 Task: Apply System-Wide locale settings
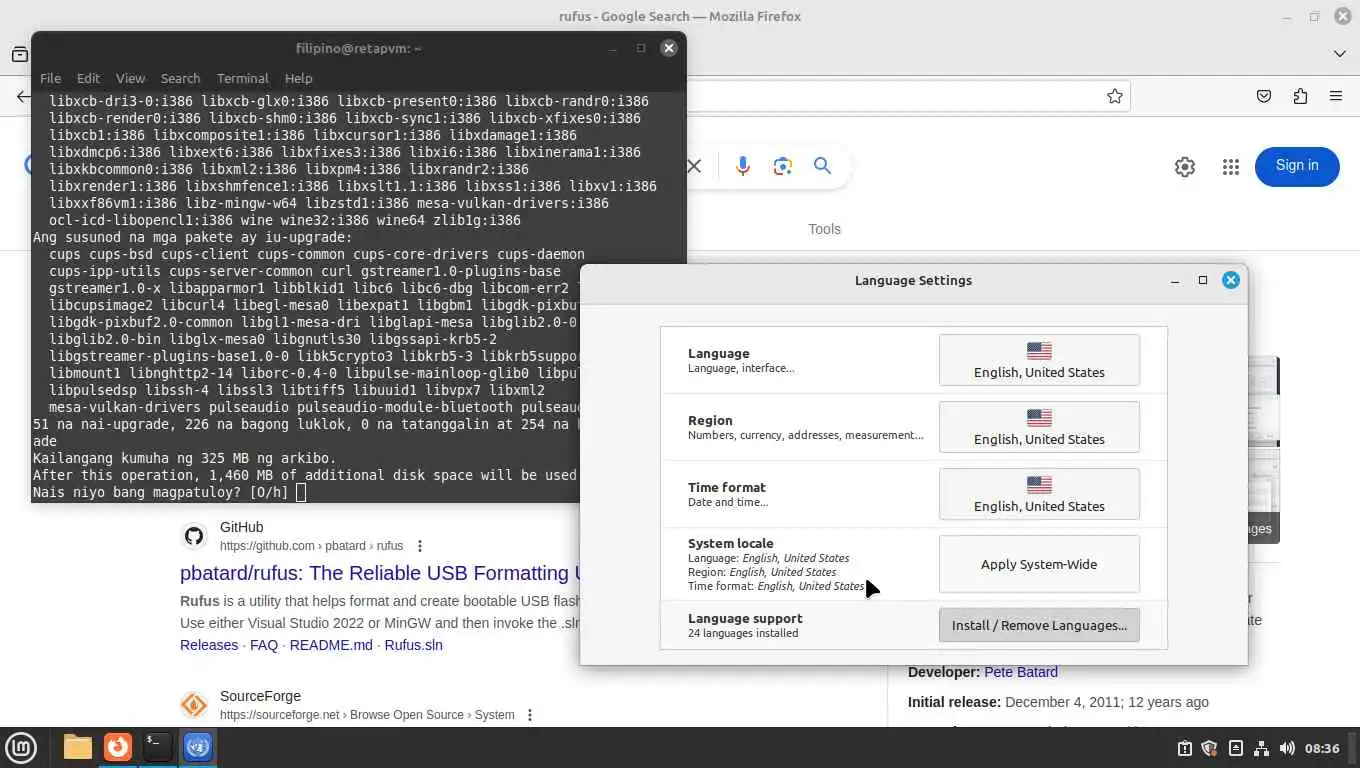click(x=1039, y=564)
